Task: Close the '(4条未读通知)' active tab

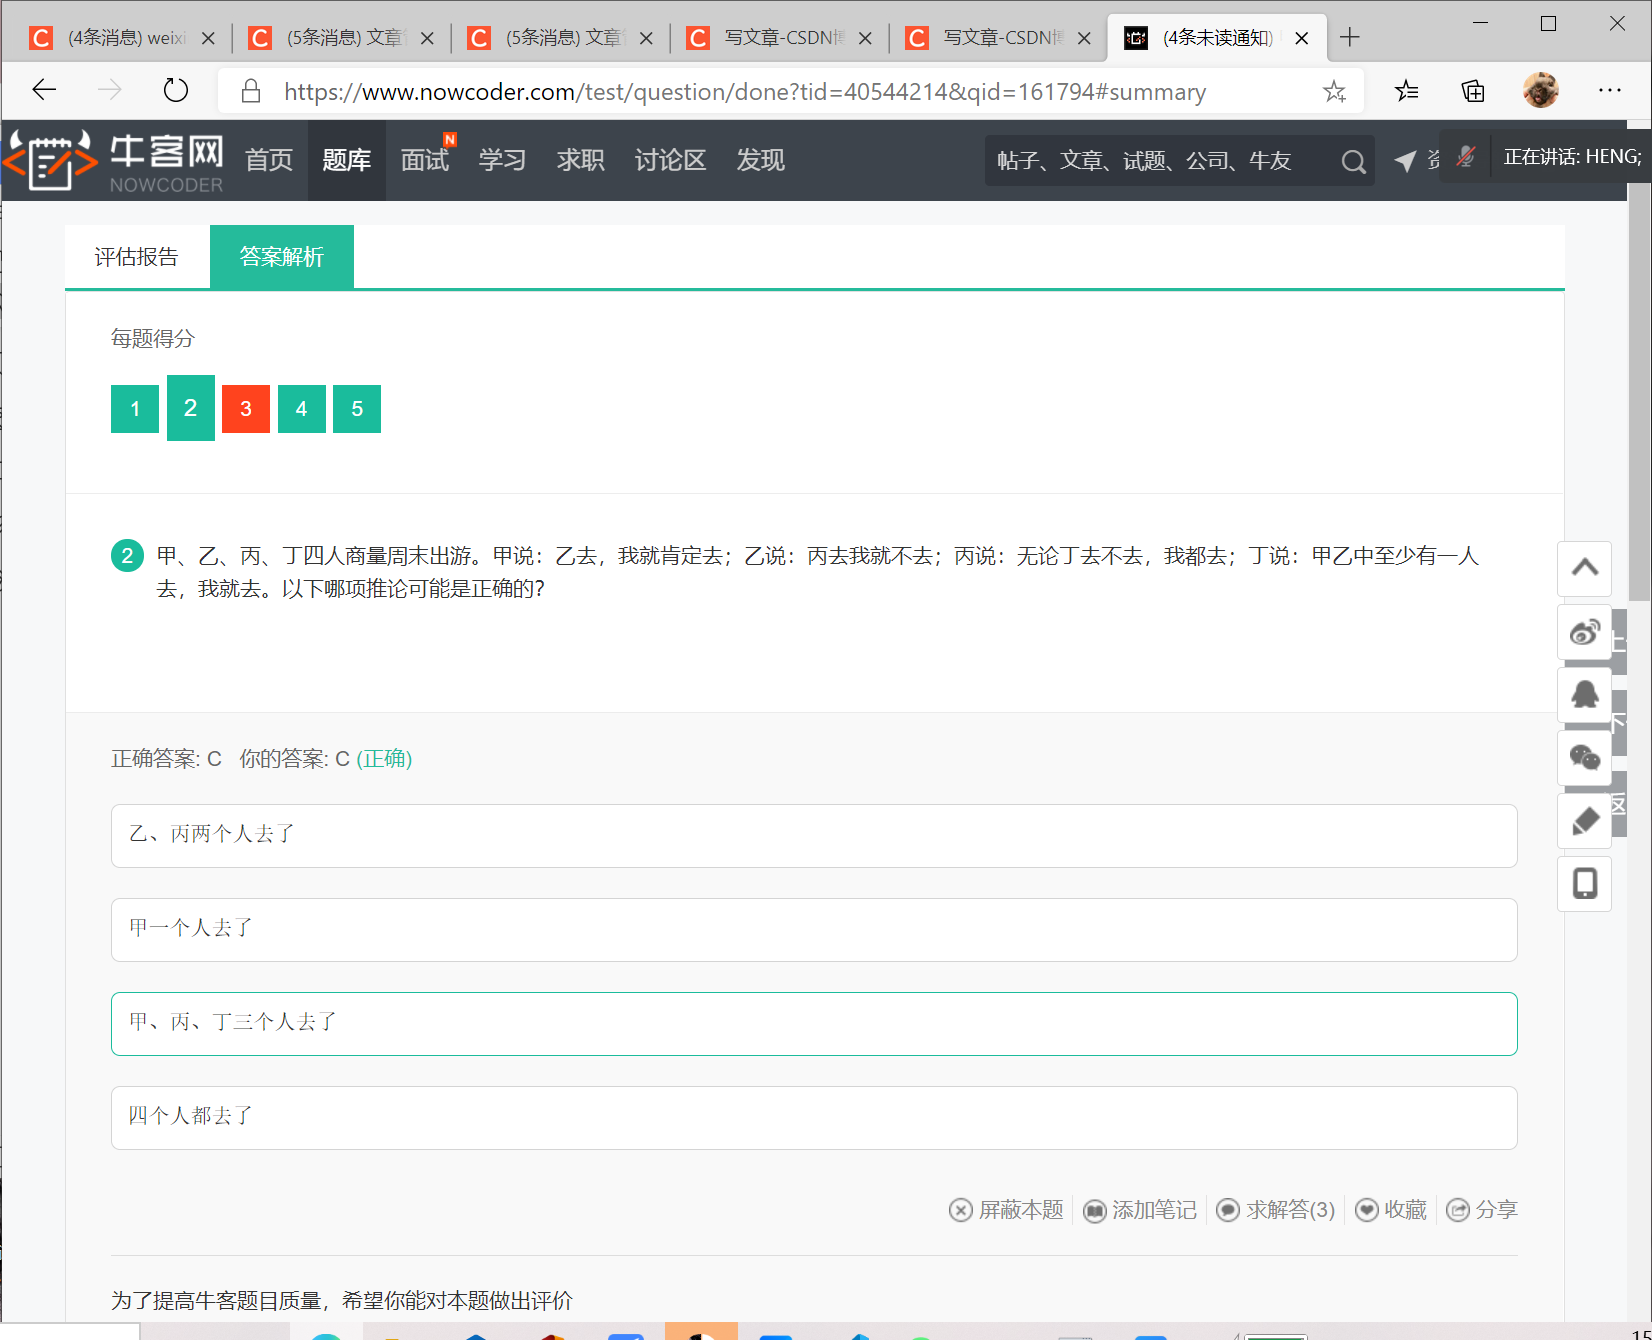Action: click(1302, 38)
